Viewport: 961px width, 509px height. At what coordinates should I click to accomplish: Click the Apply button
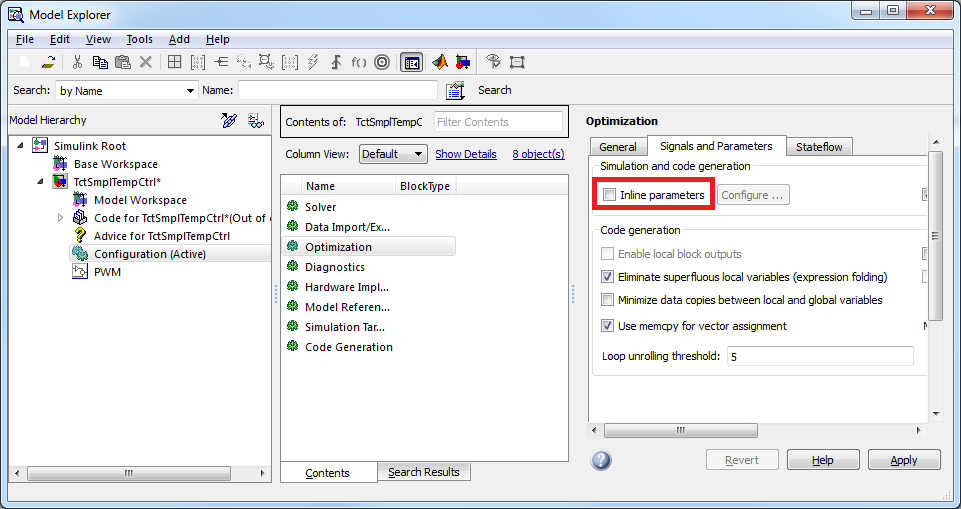click(x=904, y=460)
